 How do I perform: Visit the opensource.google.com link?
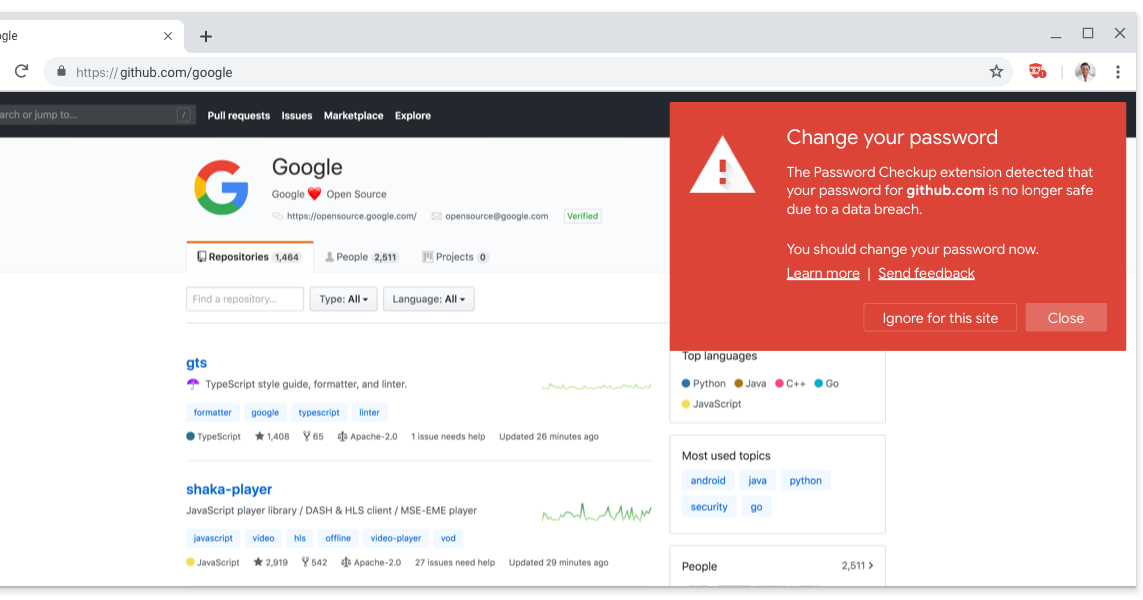(351, 217)
